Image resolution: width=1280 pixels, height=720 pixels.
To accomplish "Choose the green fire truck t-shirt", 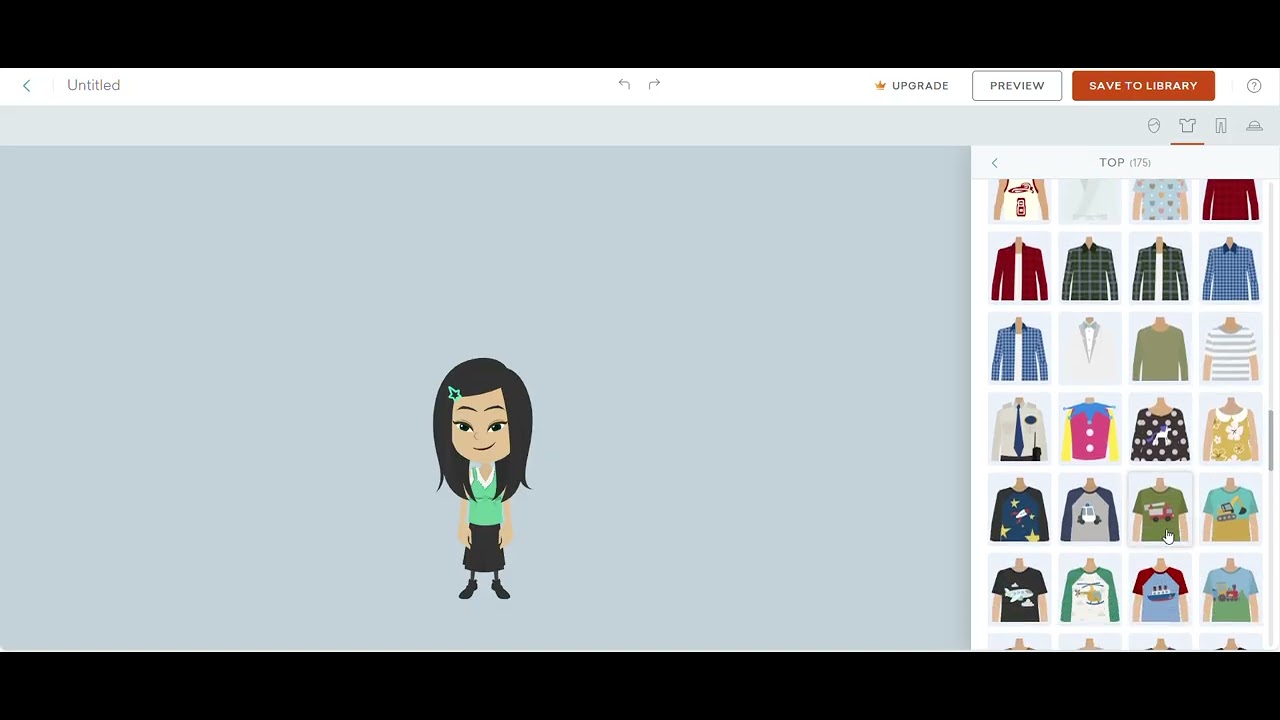I will (x=1160, y=510).
